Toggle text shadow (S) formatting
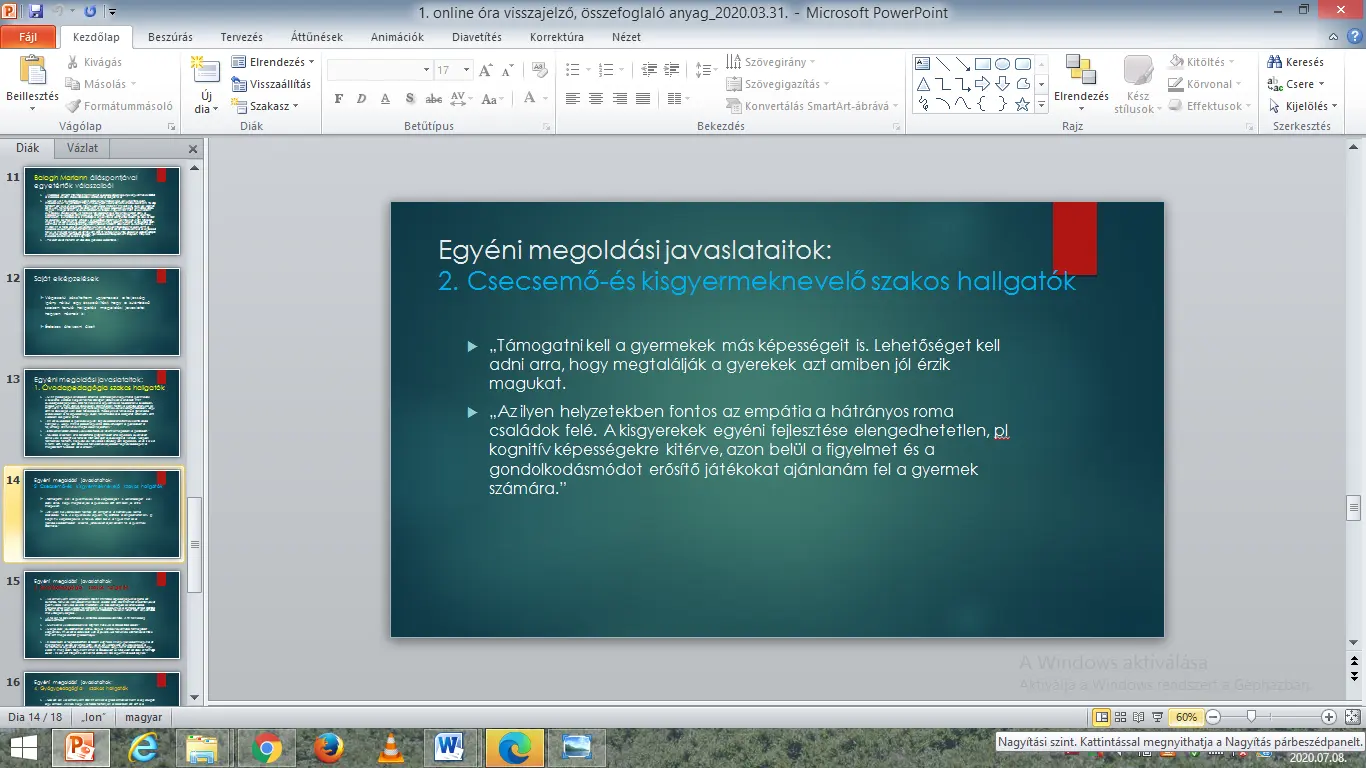Screen dimensions: 1366x768 [x=409, y=99]
